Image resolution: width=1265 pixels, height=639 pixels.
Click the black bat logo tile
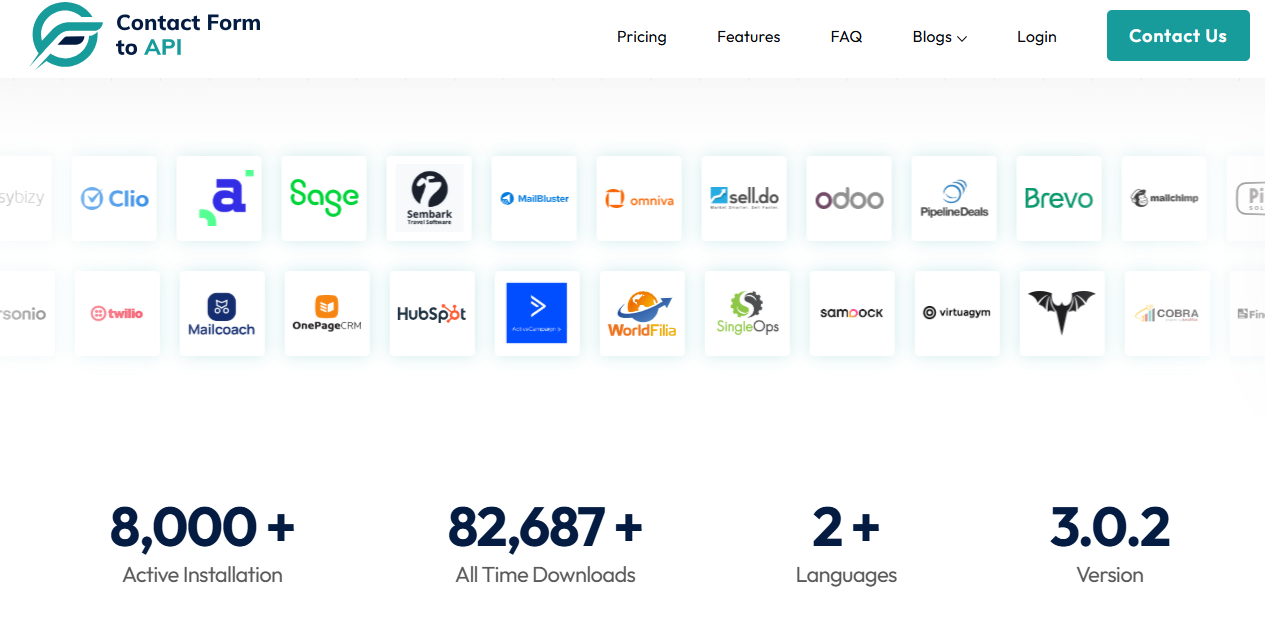pos(1062,313)
